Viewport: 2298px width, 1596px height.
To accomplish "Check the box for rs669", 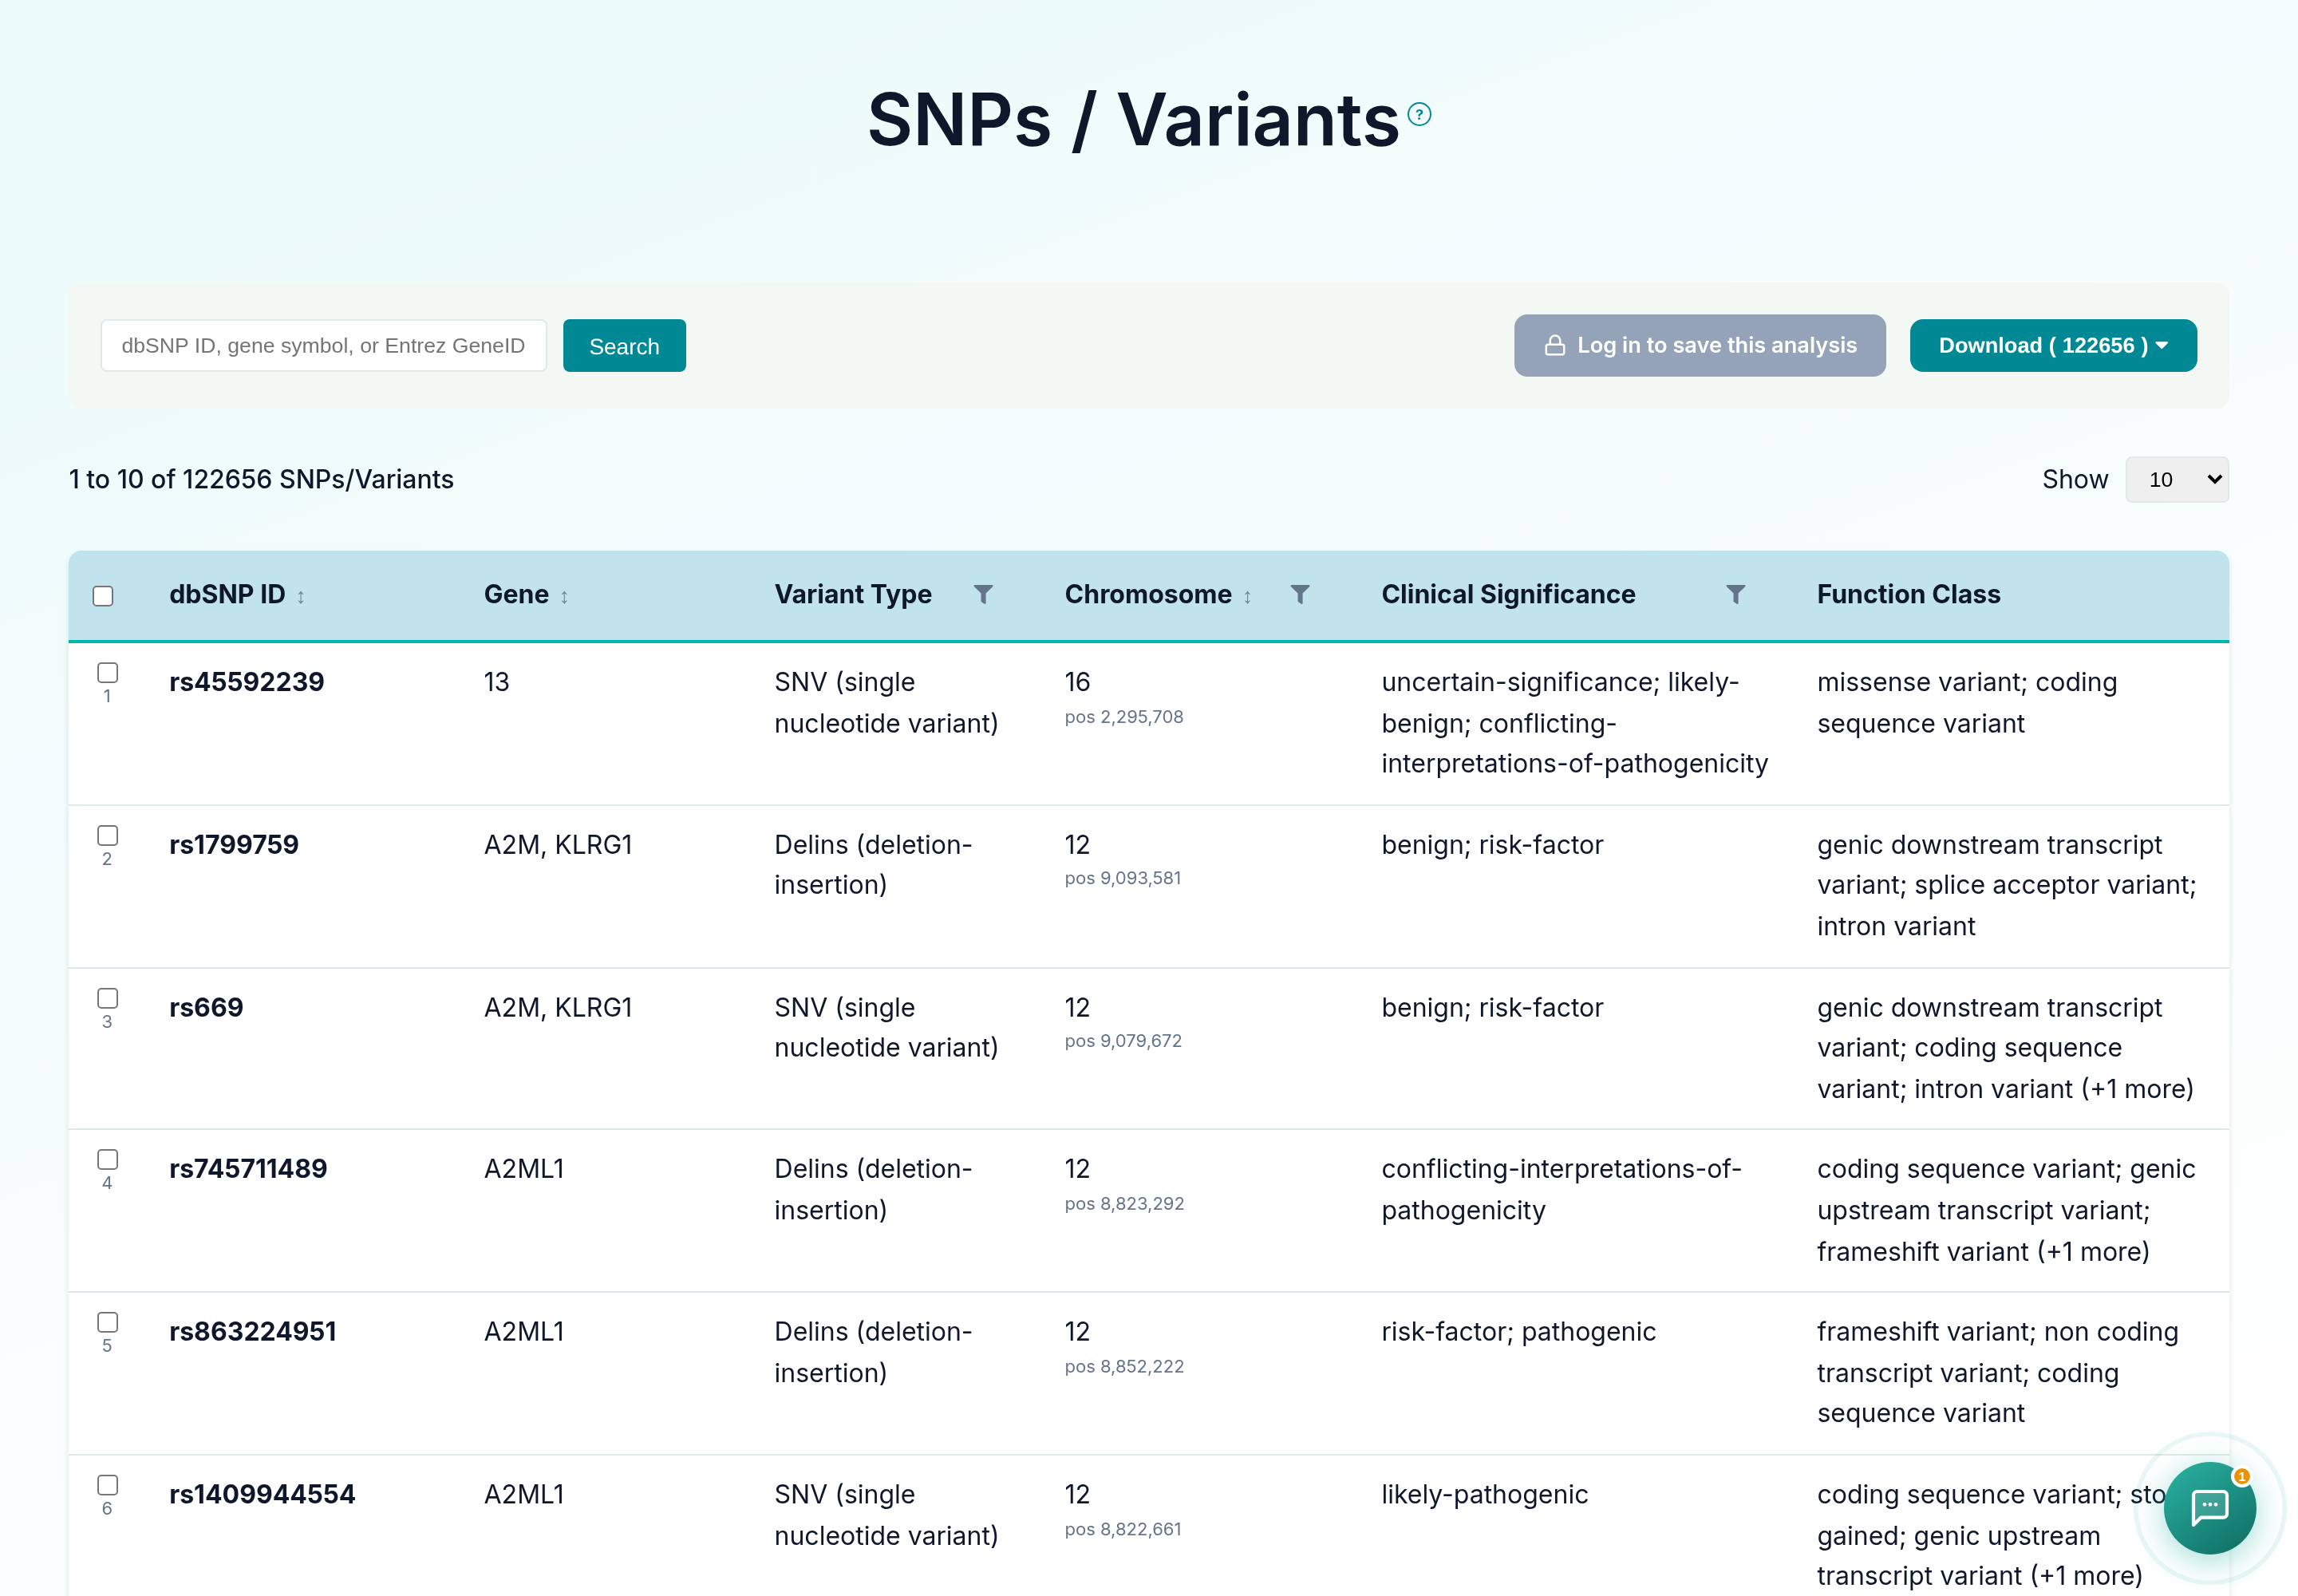I will point(107,998).
